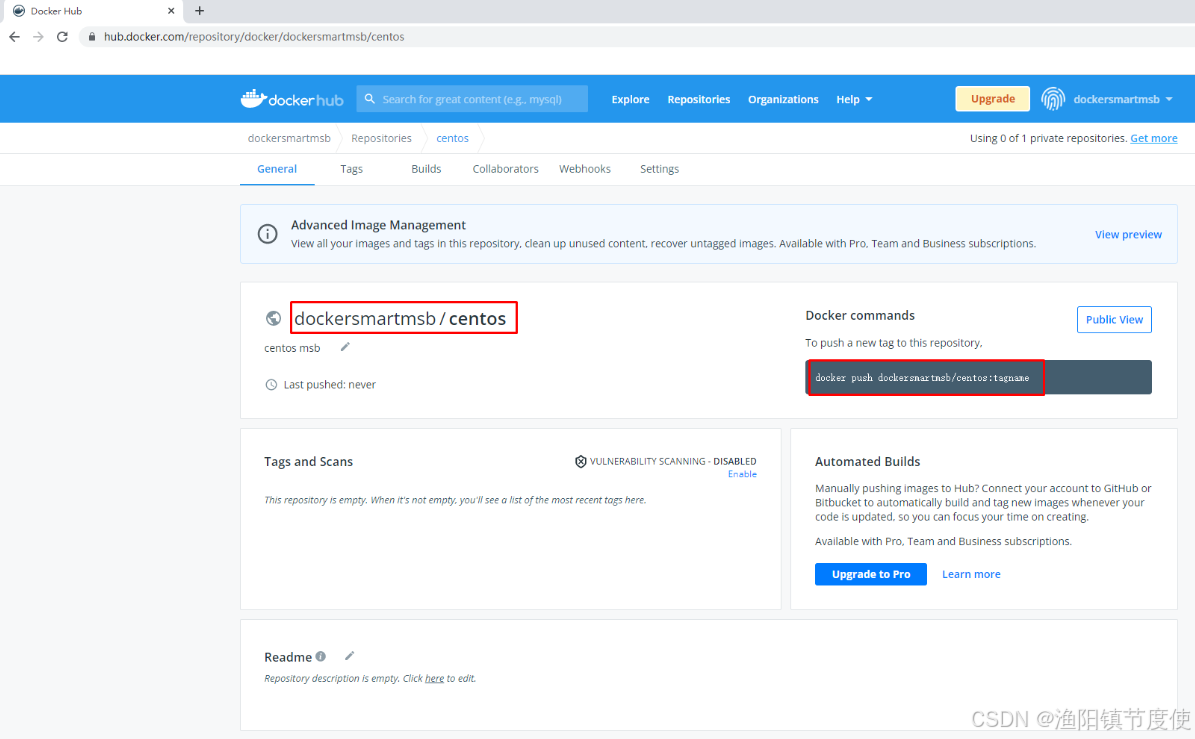Open a new browser tab with plus
Screen dimensions: 1195x739
tap(200, 11)
